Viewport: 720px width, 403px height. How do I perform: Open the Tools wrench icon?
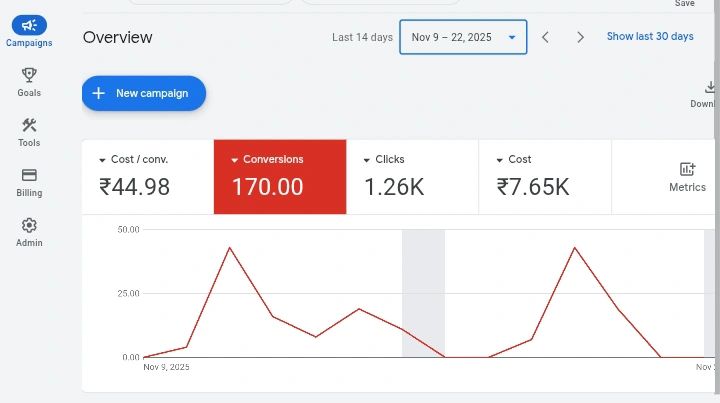point(29,125)
